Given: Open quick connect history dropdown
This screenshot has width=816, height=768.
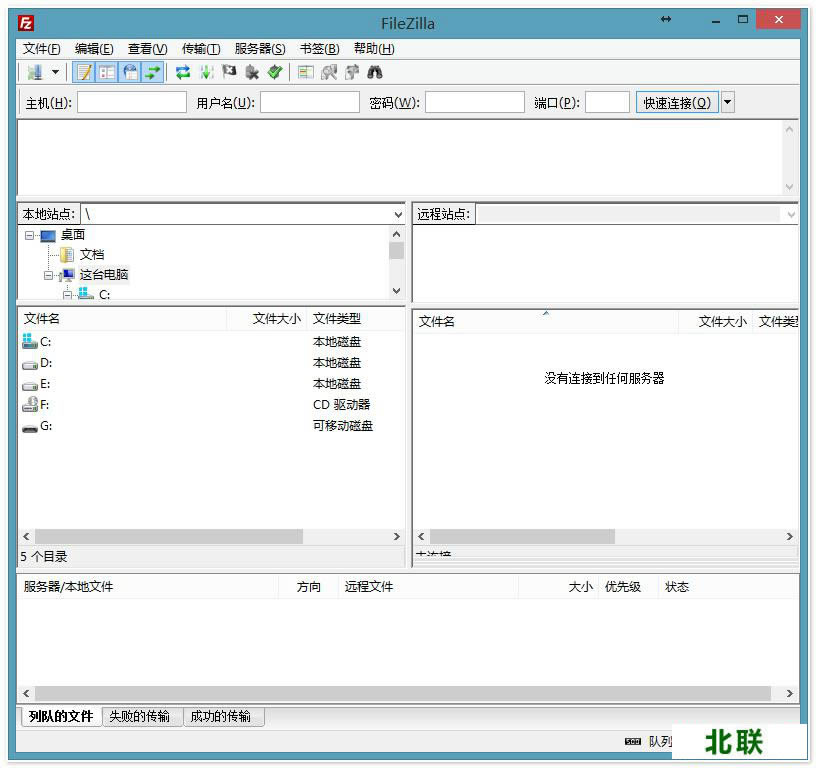Looking at the screenshot, I should pos(728,103).
